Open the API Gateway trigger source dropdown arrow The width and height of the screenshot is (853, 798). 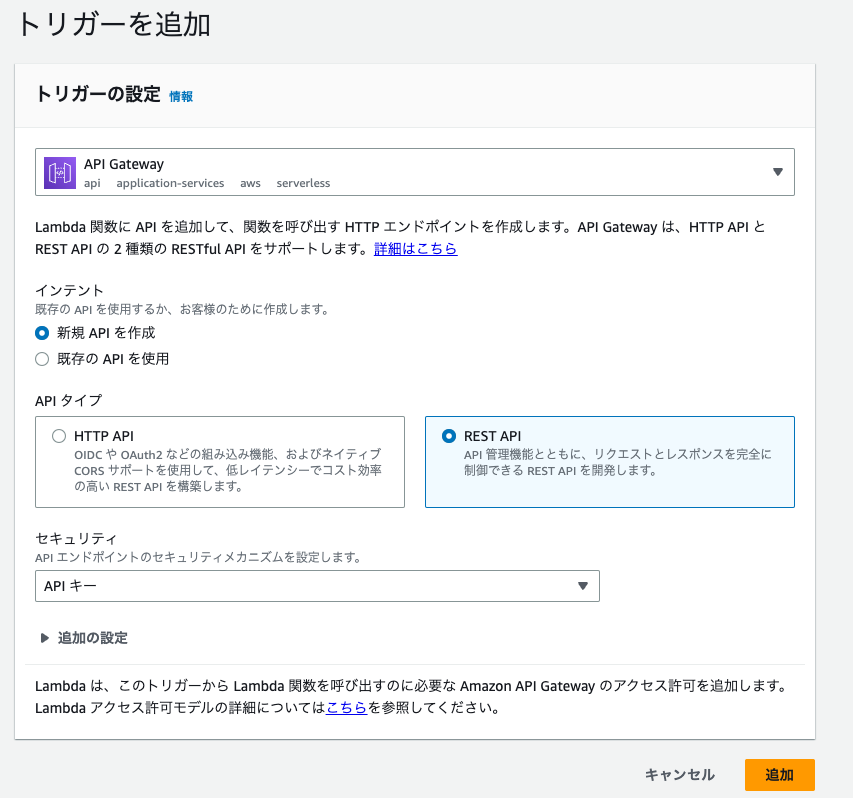778,172
